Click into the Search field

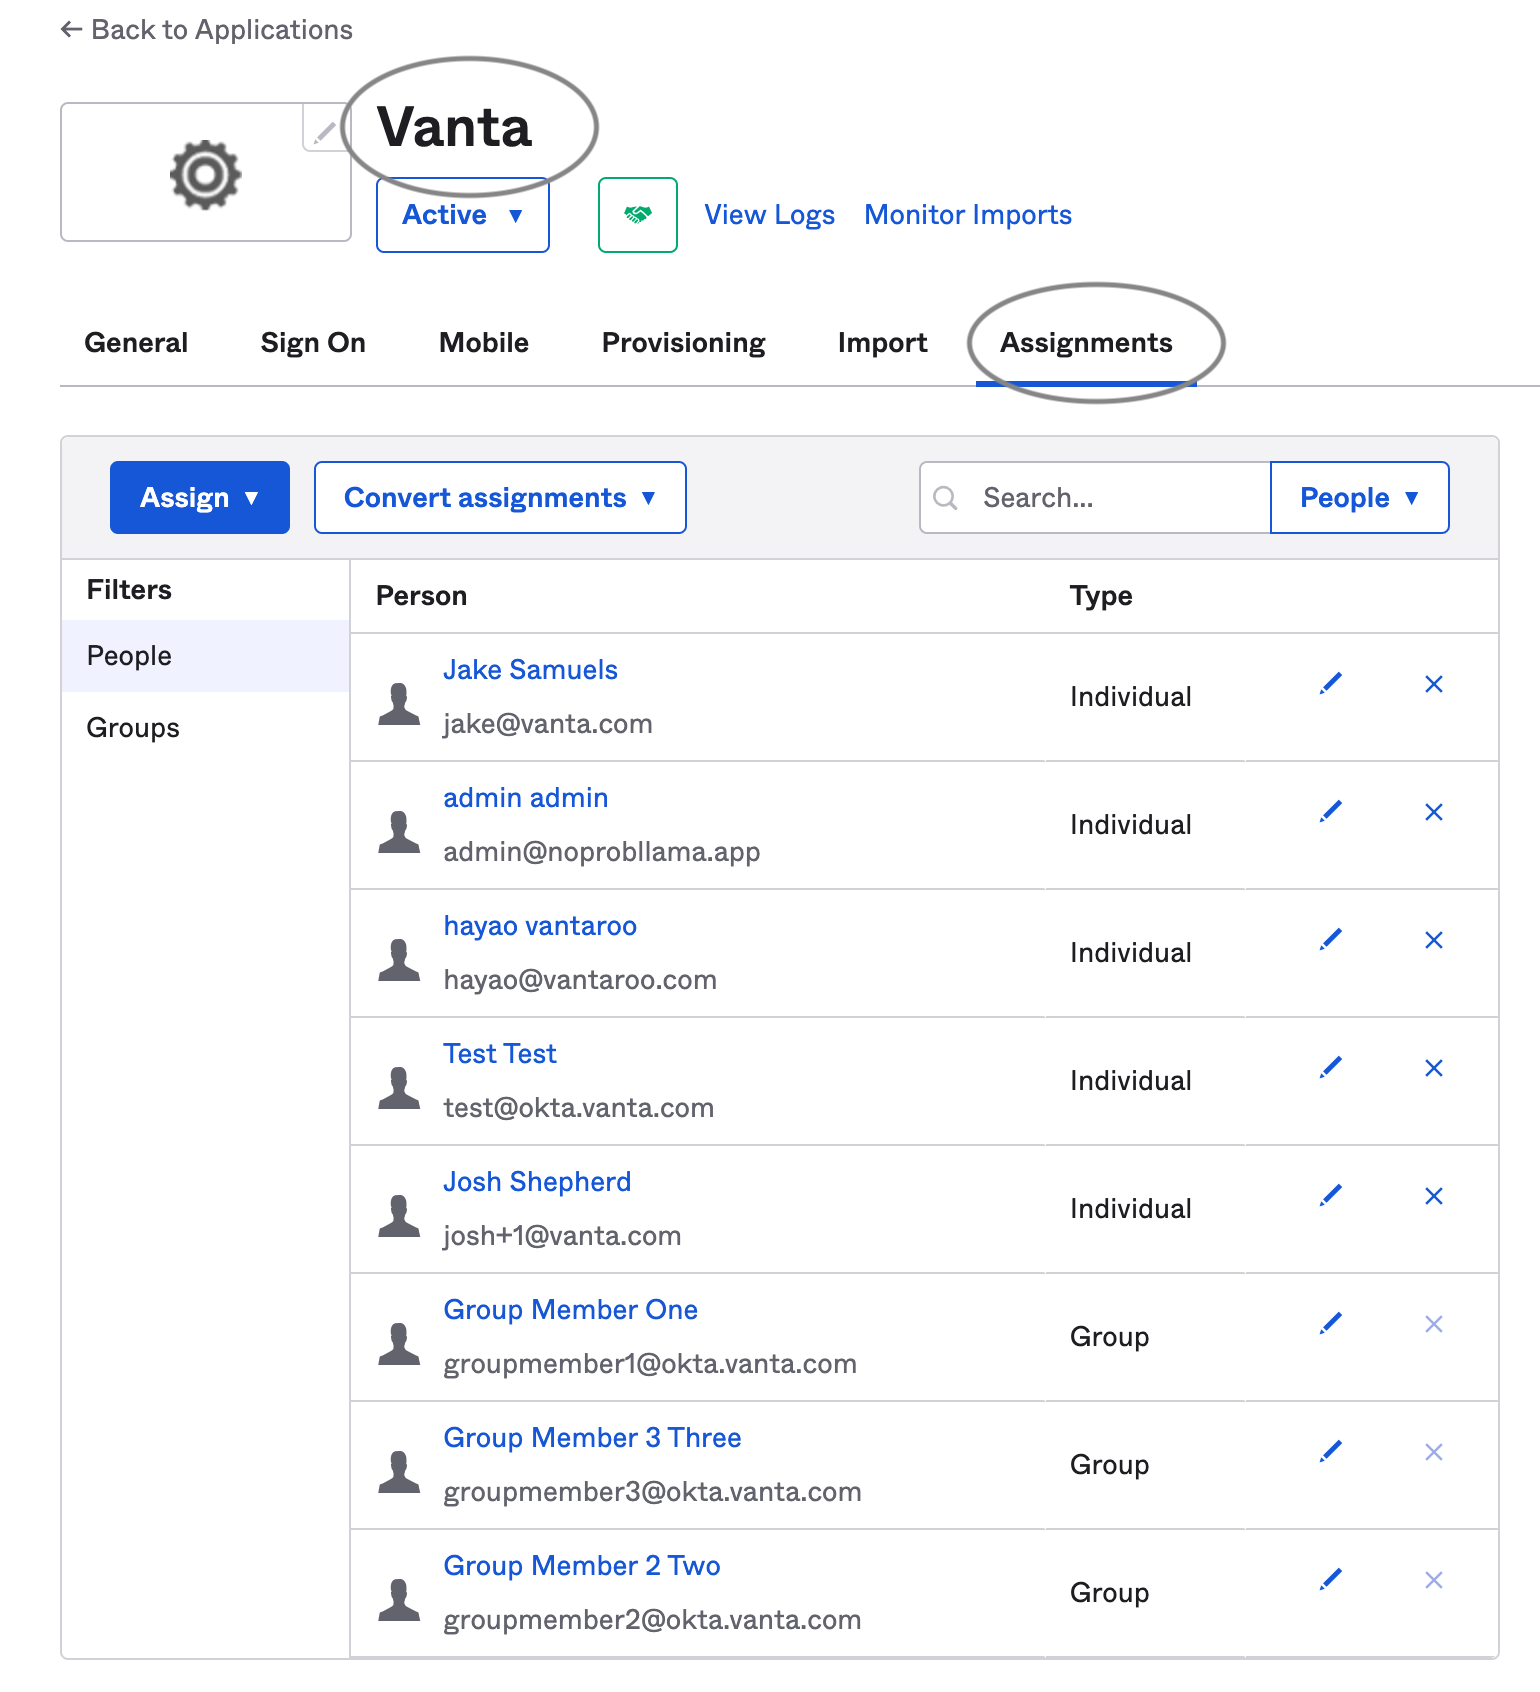coord(1095,497)
